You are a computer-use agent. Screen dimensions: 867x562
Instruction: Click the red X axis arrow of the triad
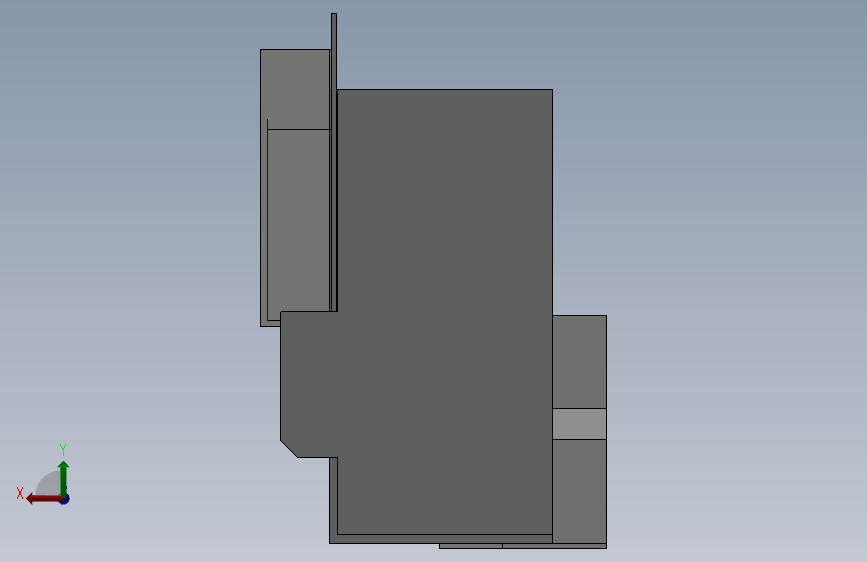(x=43, y=499)
